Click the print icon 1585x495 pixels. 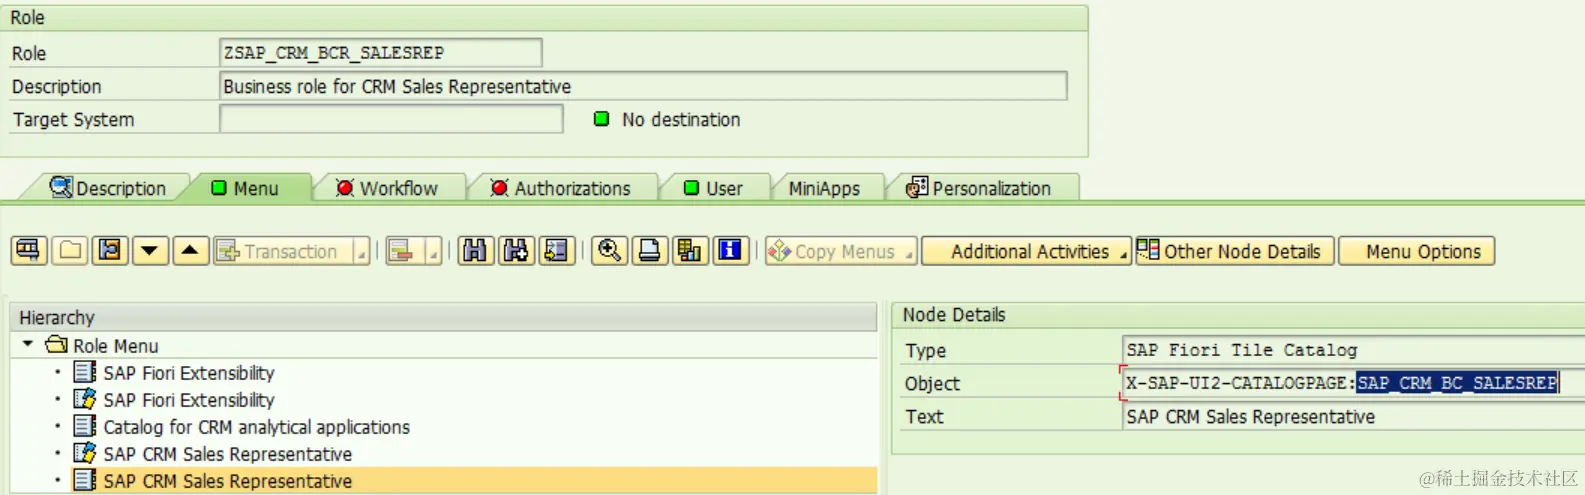tap(649, 251)
